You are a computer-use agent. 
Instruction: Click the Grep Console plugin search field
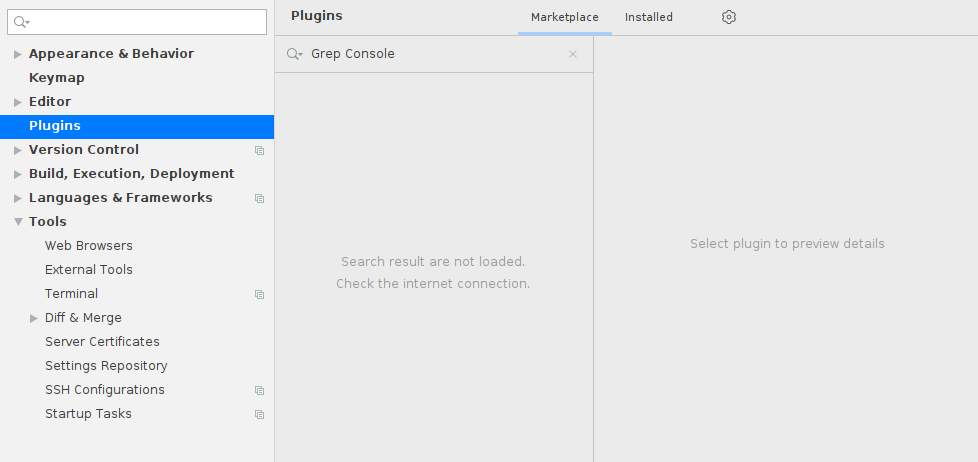pos(435,54)
